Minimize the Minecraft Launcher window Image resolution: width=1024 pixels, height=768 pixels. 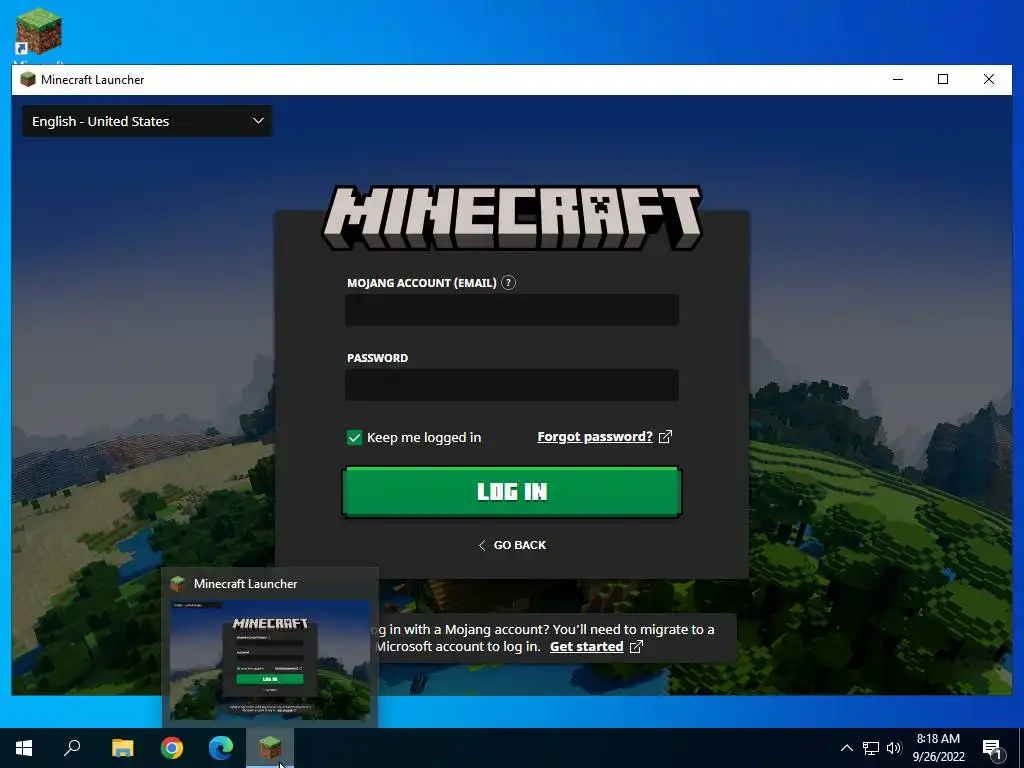[898, 80]
